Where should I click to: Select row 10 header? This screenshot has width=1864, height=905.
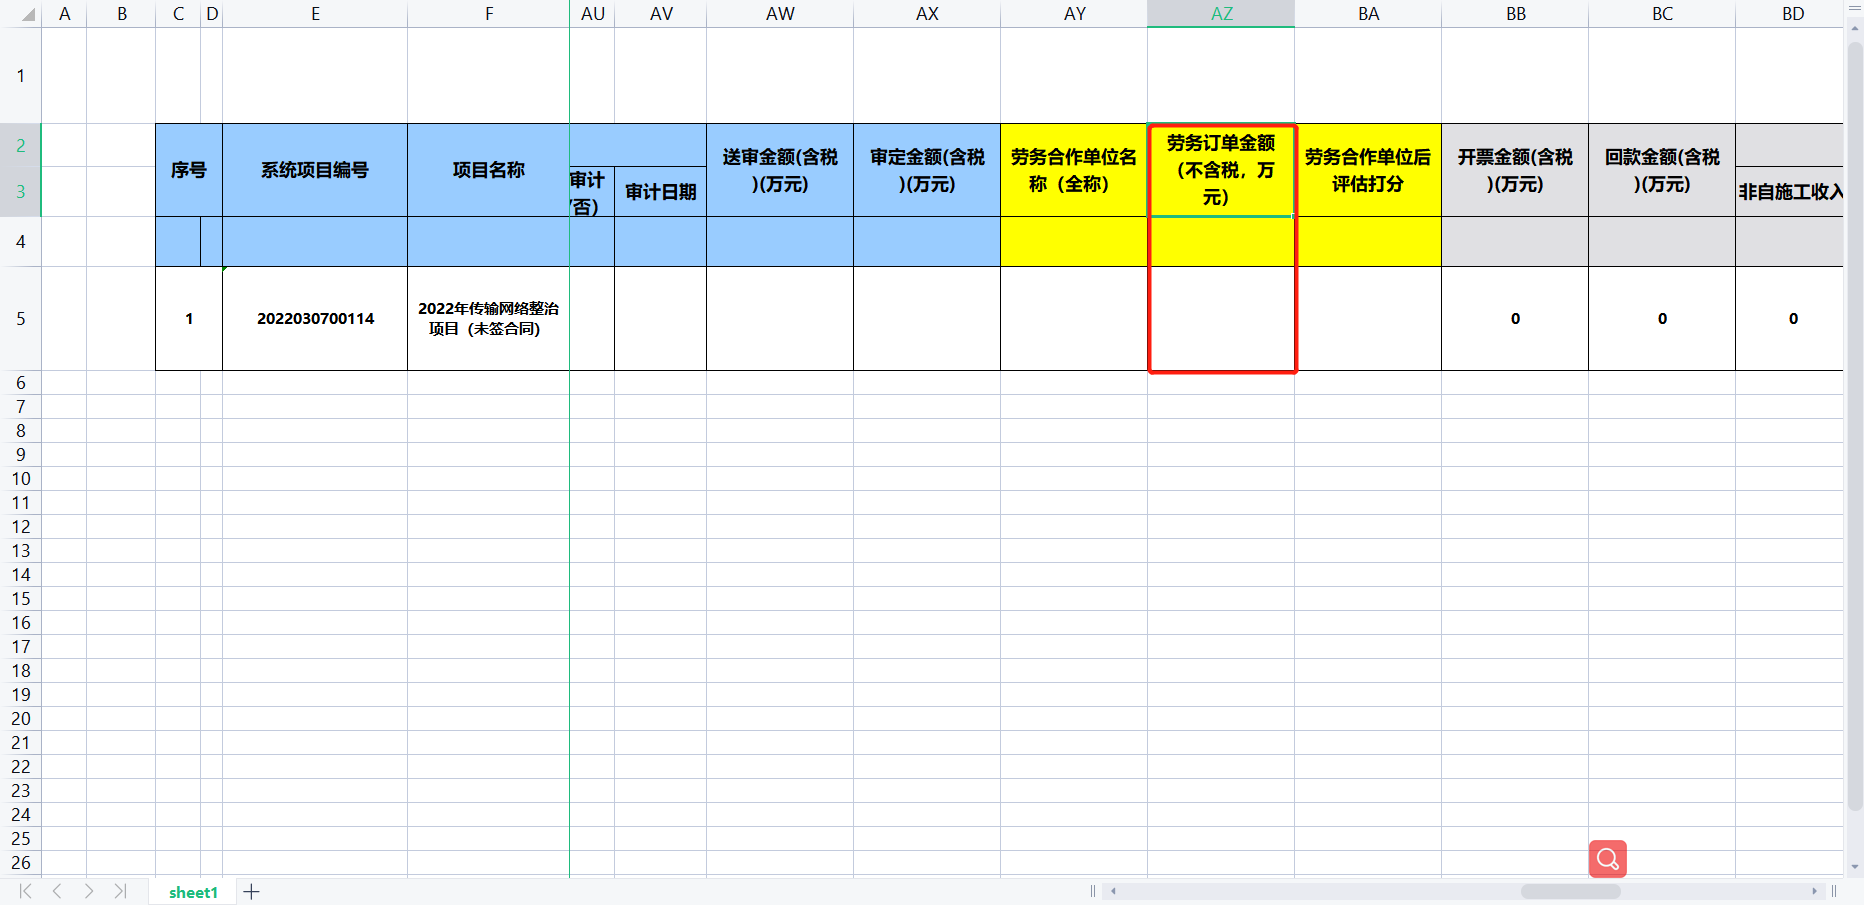(x=20, y=479)
